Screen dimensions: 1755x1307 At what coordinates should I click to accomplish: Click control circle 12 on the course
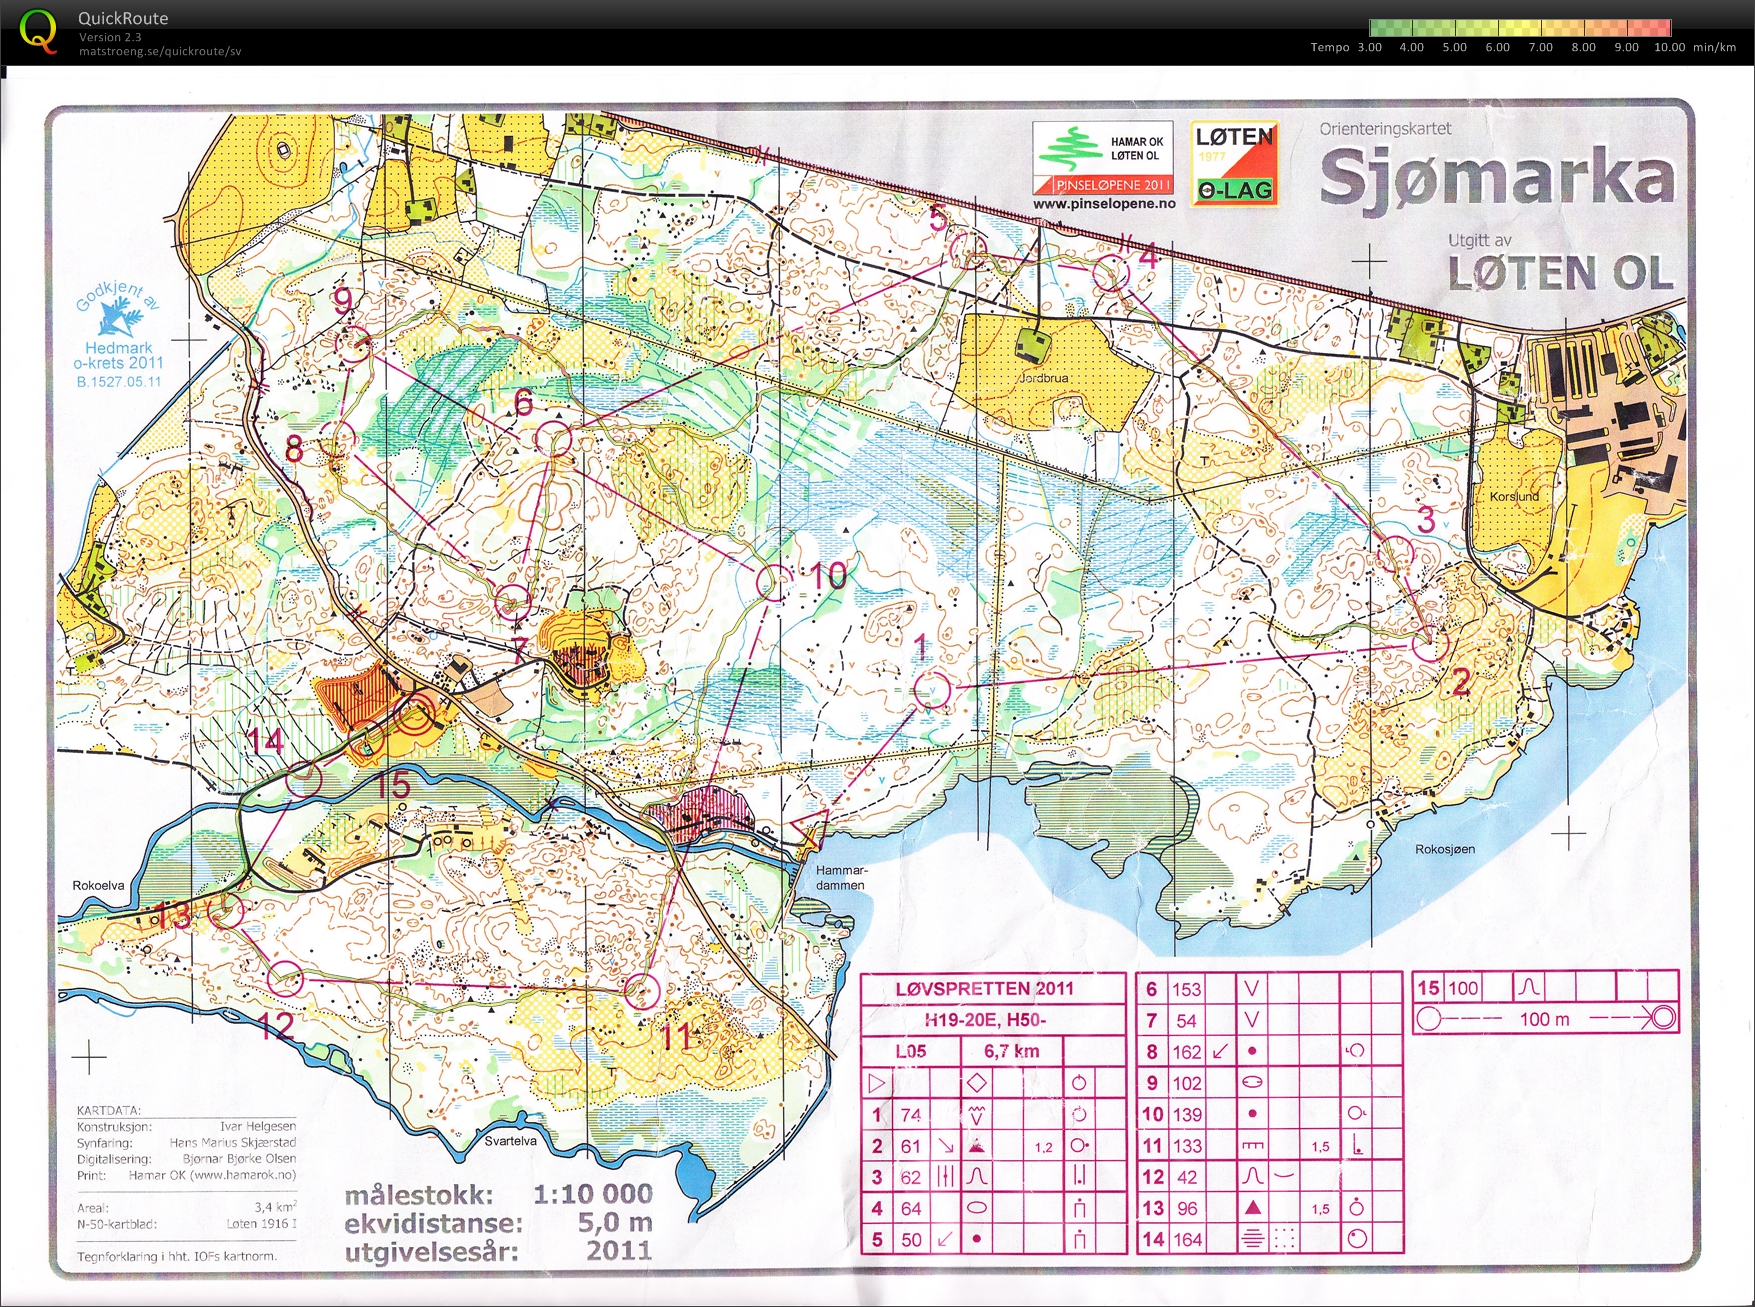click(x=287, y=978)
